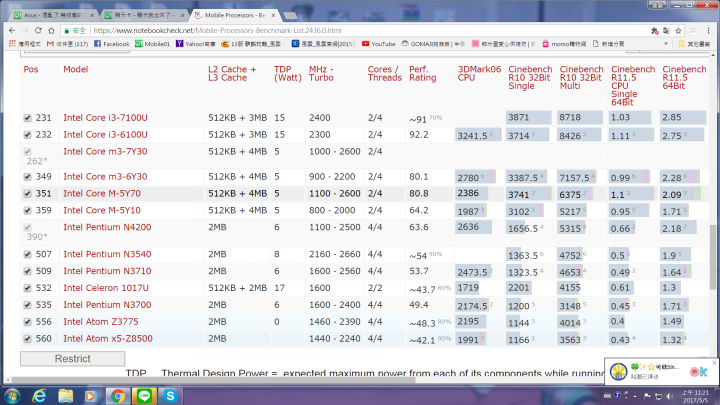Screen dimensions: 720x405
Task: Uncheck the Intel Pentium N3710 row checkbox
Action: 28,271
